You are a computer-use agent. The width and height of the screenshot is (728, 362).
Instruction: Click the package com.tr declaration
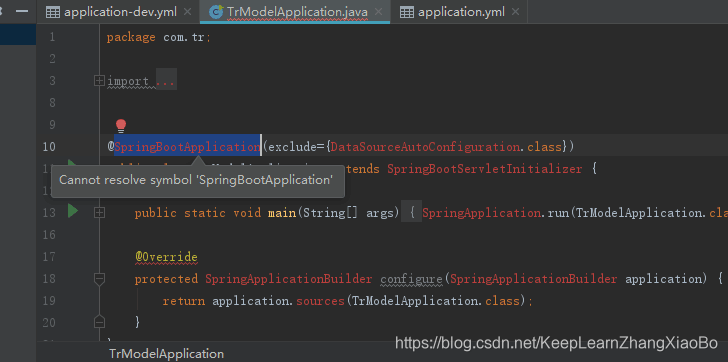(159, 38)
